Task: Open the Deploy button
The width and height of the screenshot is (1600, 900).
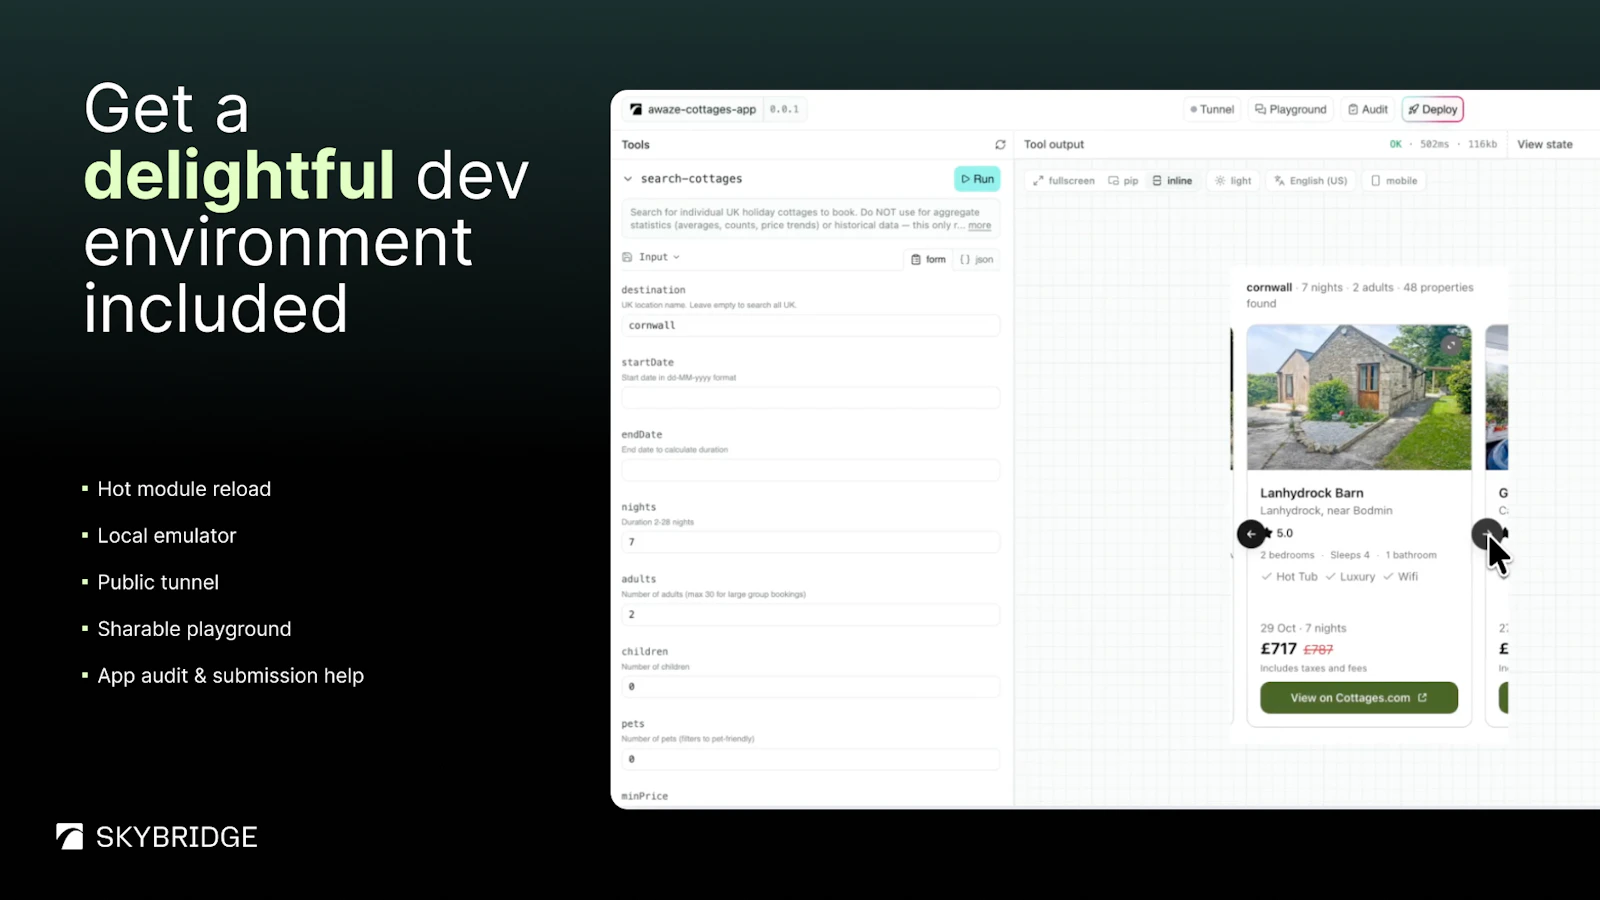Action: tap(1433, 109)
